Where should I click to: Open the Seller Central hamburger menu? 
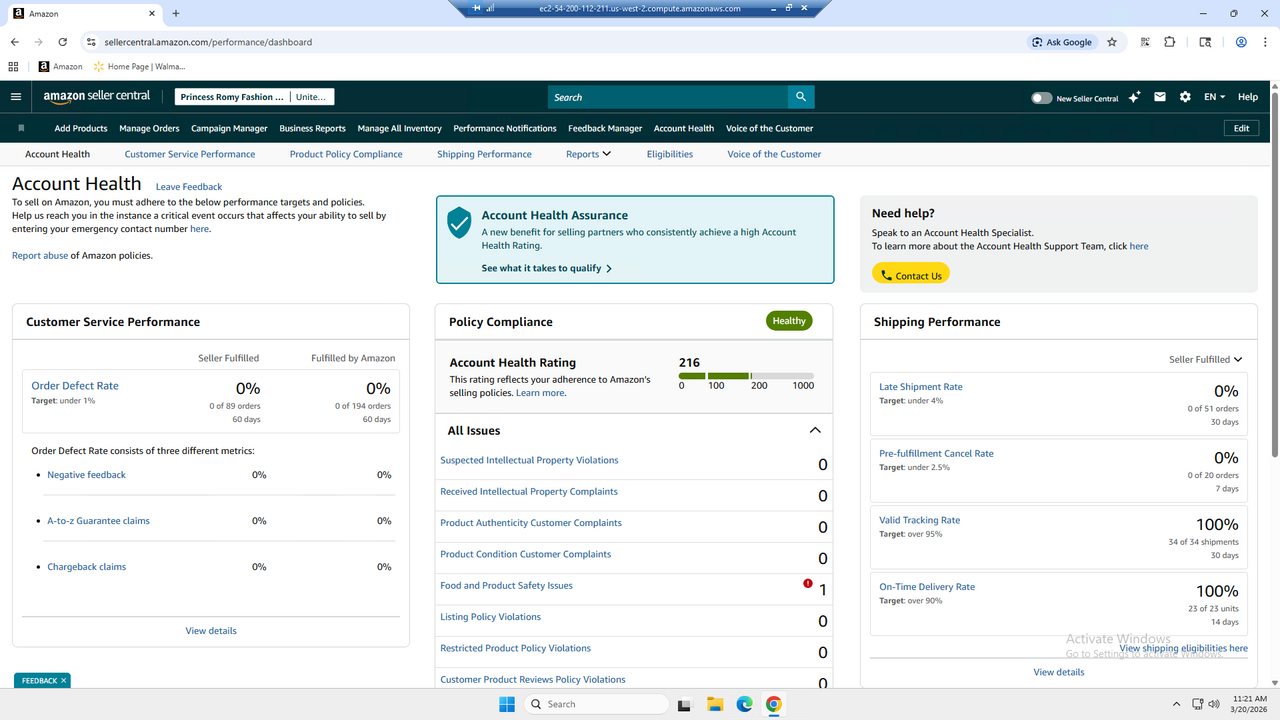click(x=16, y=97)
